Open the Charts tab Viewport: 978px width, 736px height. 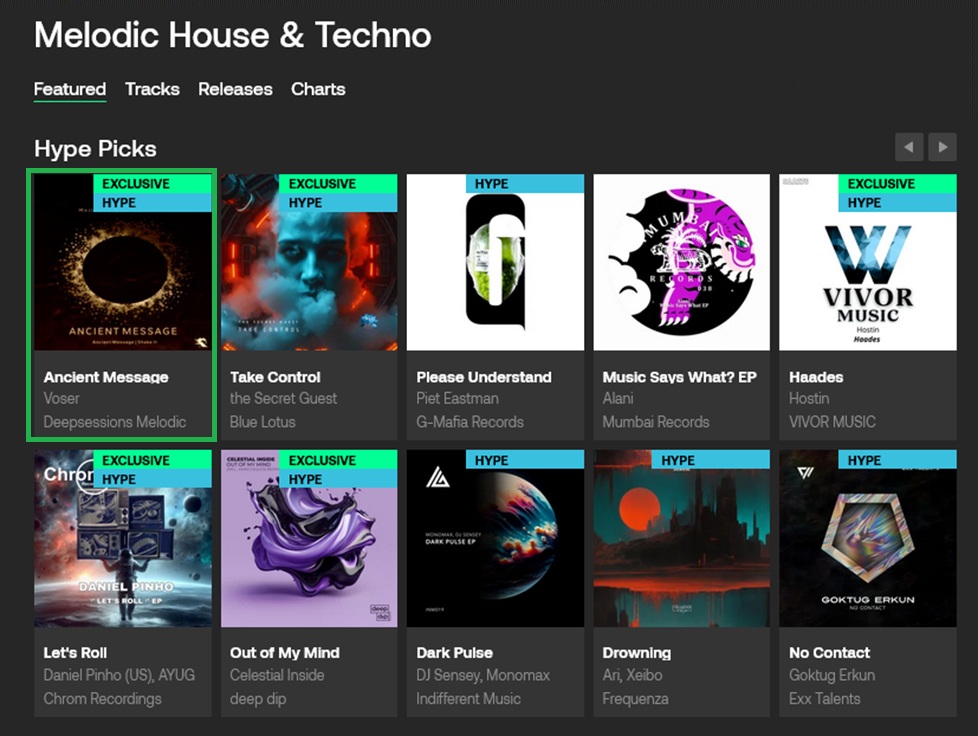point(318,89)
